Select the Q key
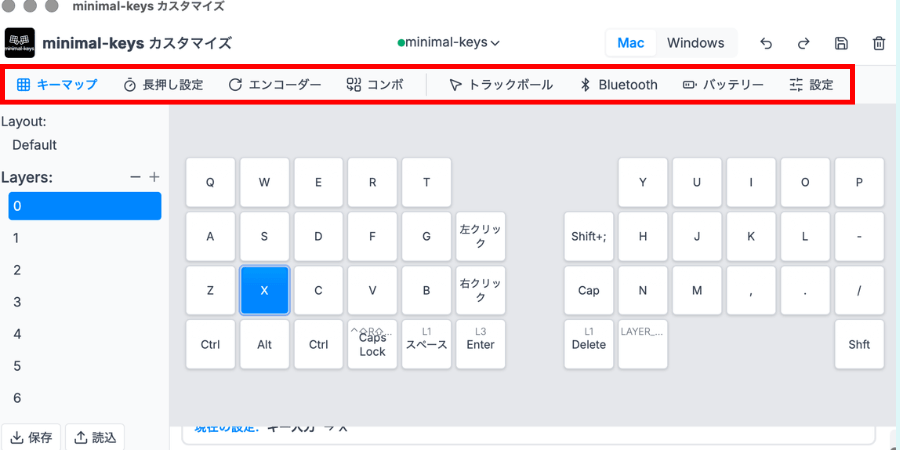 click(x=211, y=183)
